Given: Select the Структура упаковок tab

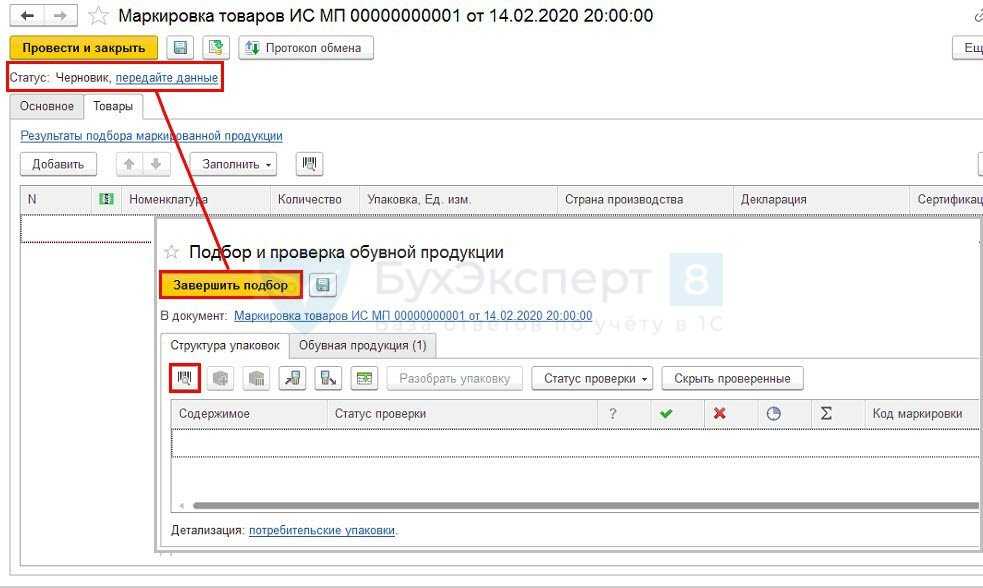Looking at the screenshot, I should (225, 345).
